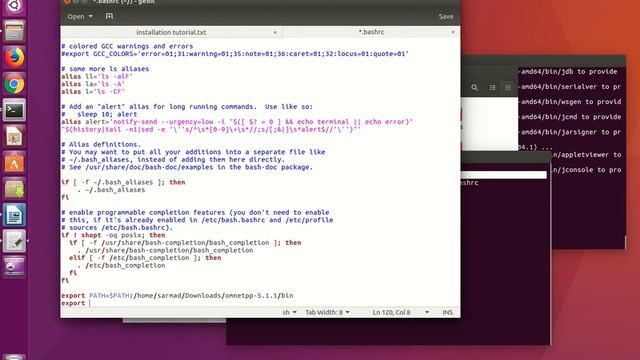Click 'appletviewer' line in the terminal
Image resolution: width=640 pixels, height=360 pixels.
coord(587,155)
